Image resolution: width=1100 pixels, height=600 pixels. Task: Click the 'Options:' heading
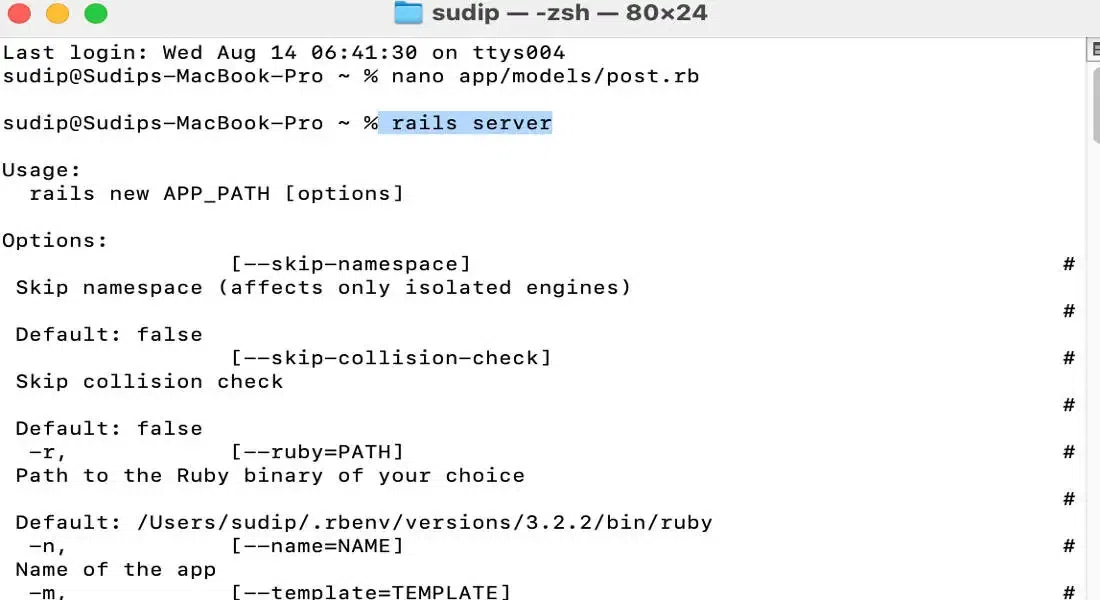click(x=56, y=240)
